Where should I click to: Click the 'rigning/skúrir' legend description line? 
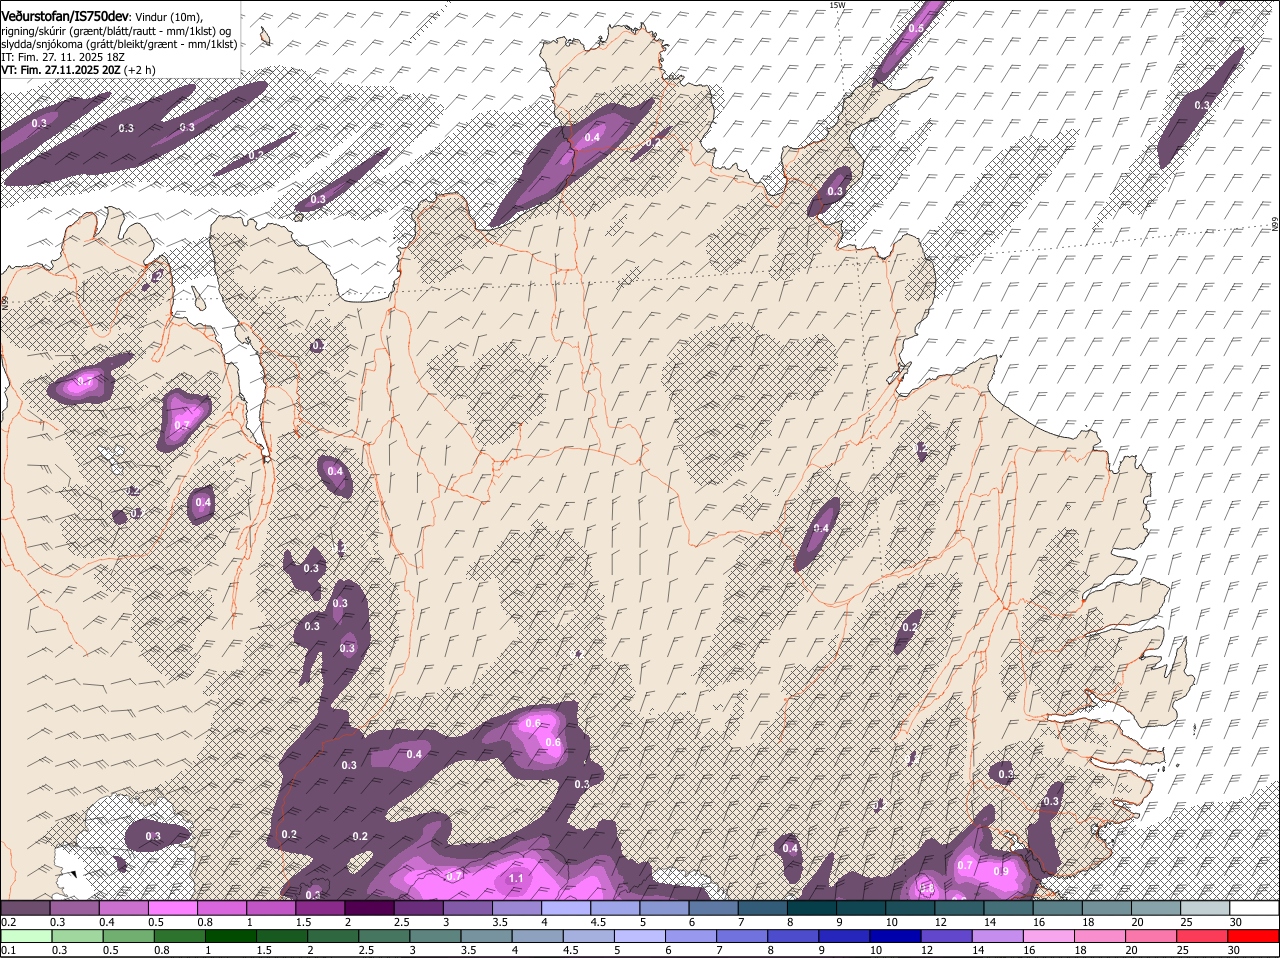point(116,31)
